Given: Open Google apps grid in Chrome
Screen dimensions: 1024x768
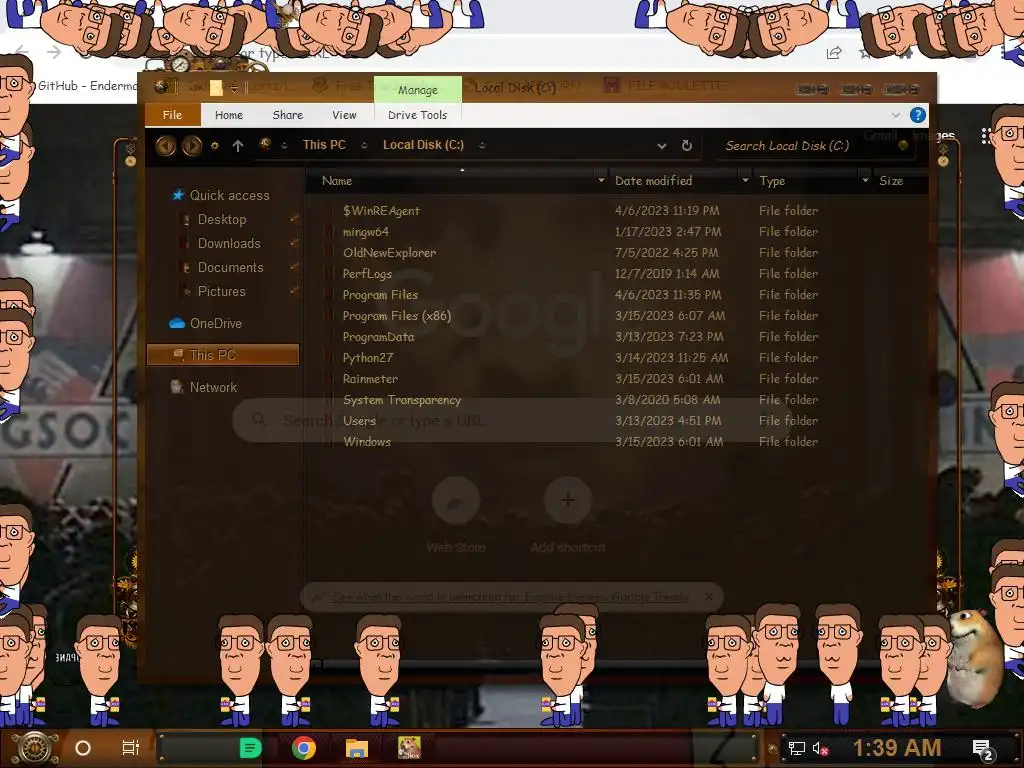Looking at the screenshot, I should 986,136.
